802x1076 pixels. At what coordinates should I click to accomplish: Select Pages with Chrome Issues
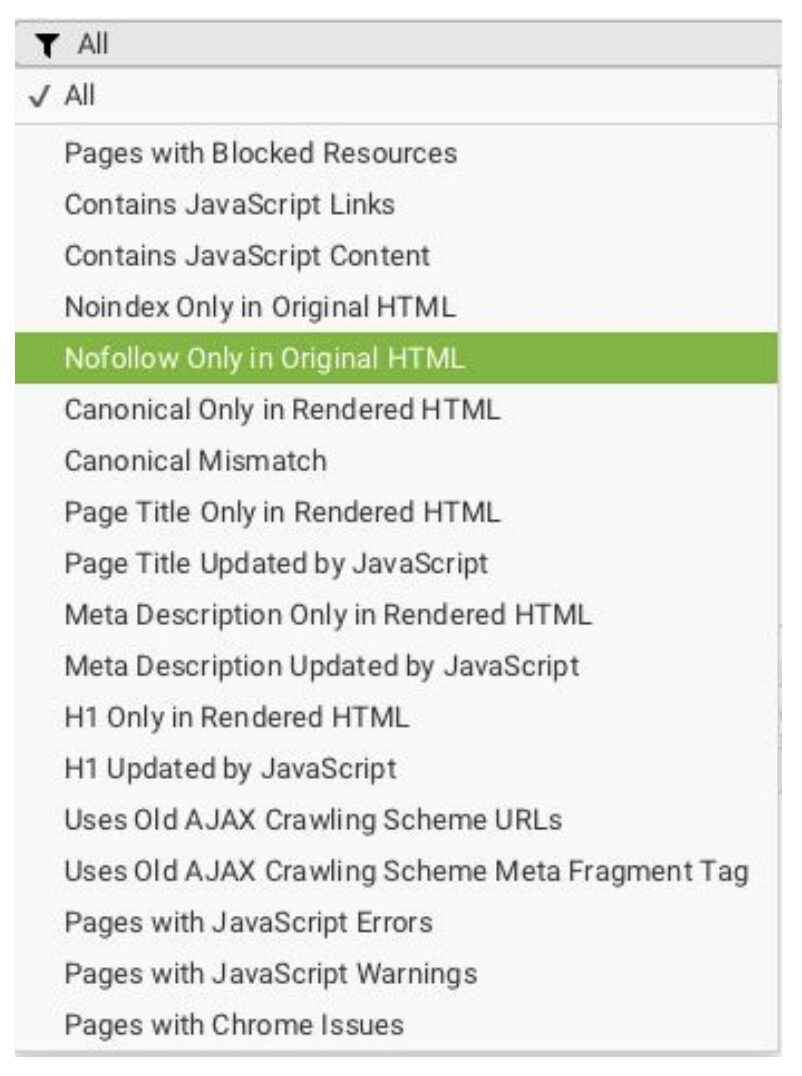tap(397, 1025)
